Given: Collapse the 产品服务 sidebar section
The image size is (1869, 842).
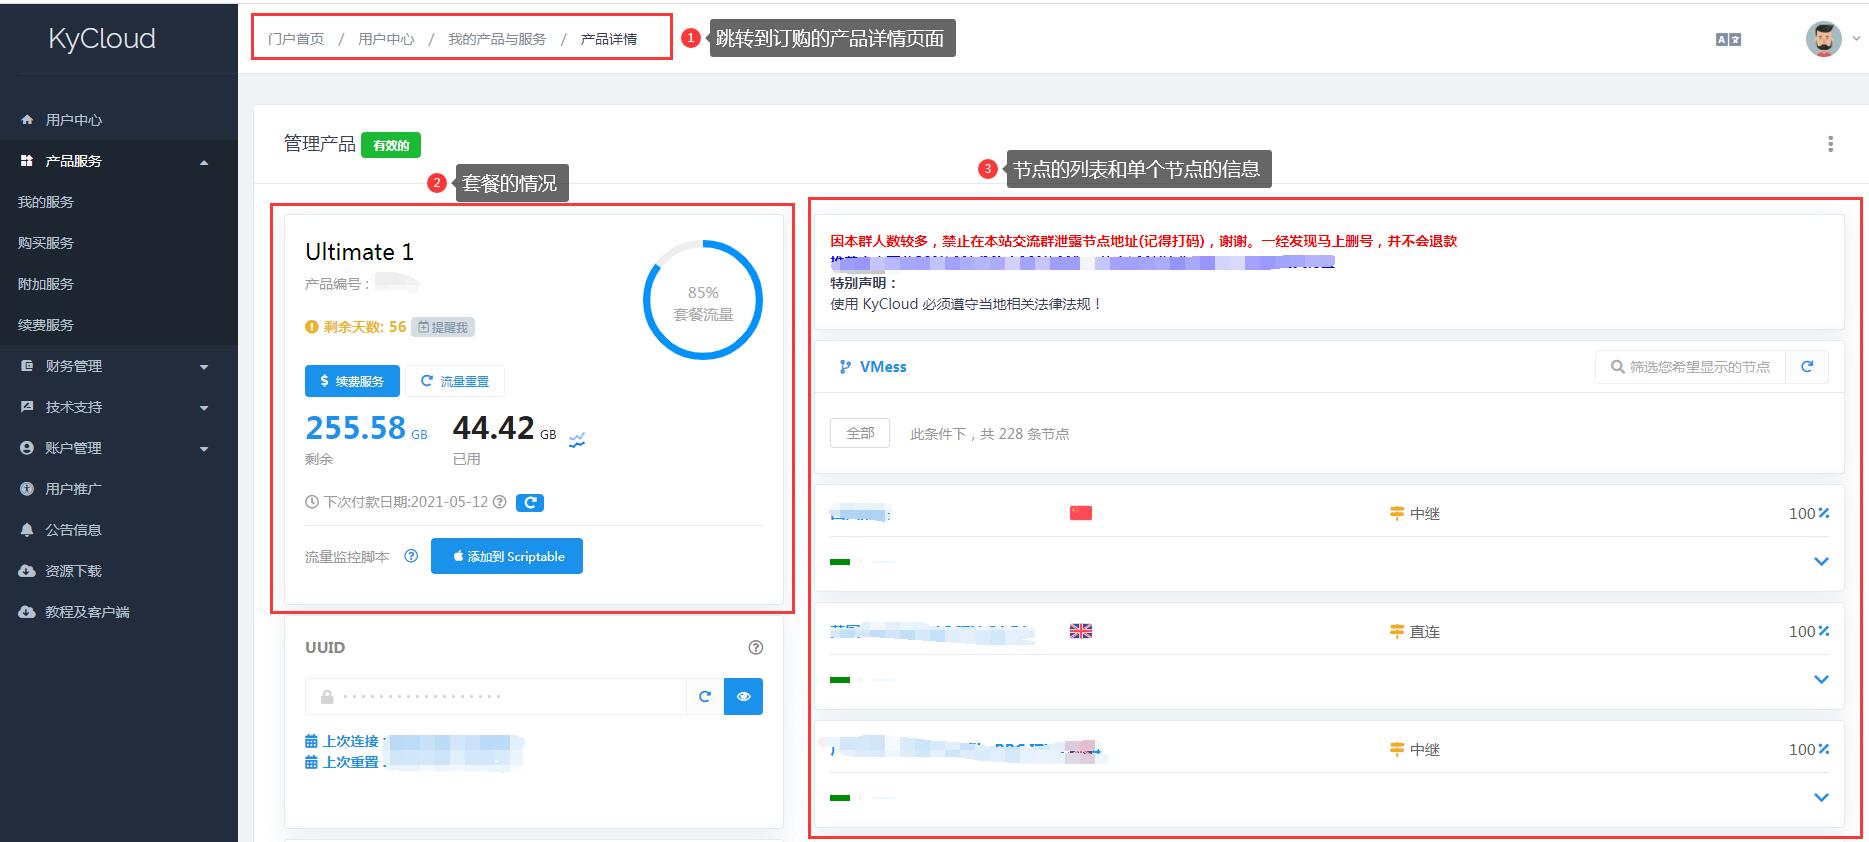Looking at the screenshot, I should pyautogui.click(x=118, y=161).
